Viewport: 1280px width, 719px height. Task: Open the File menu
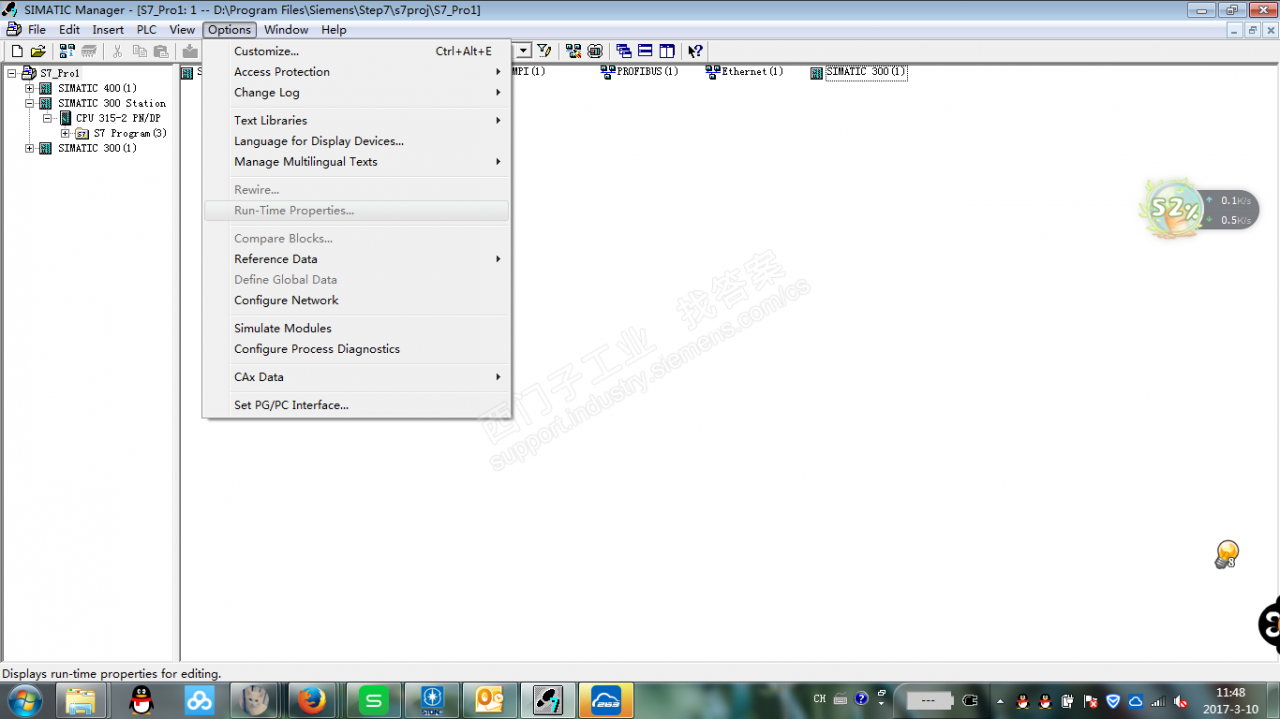pos(37,30)
